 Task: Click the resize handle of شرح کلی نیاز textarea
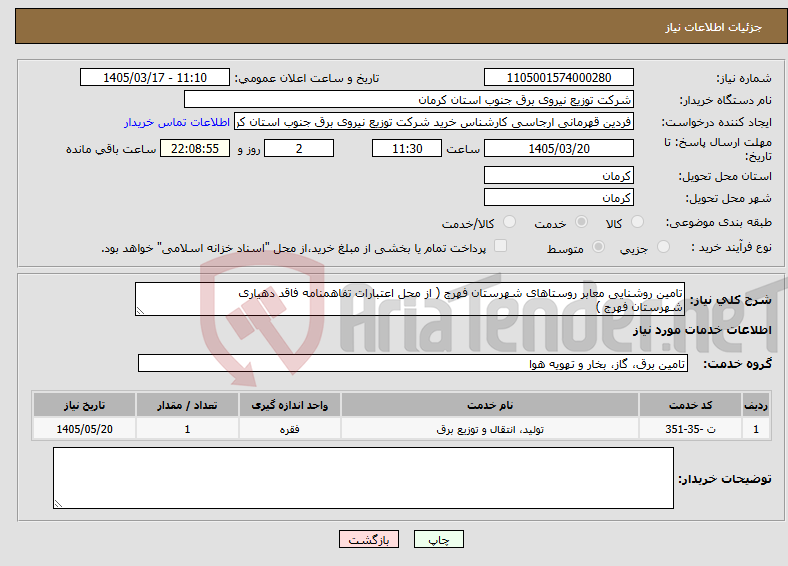[x=140, y=311]
